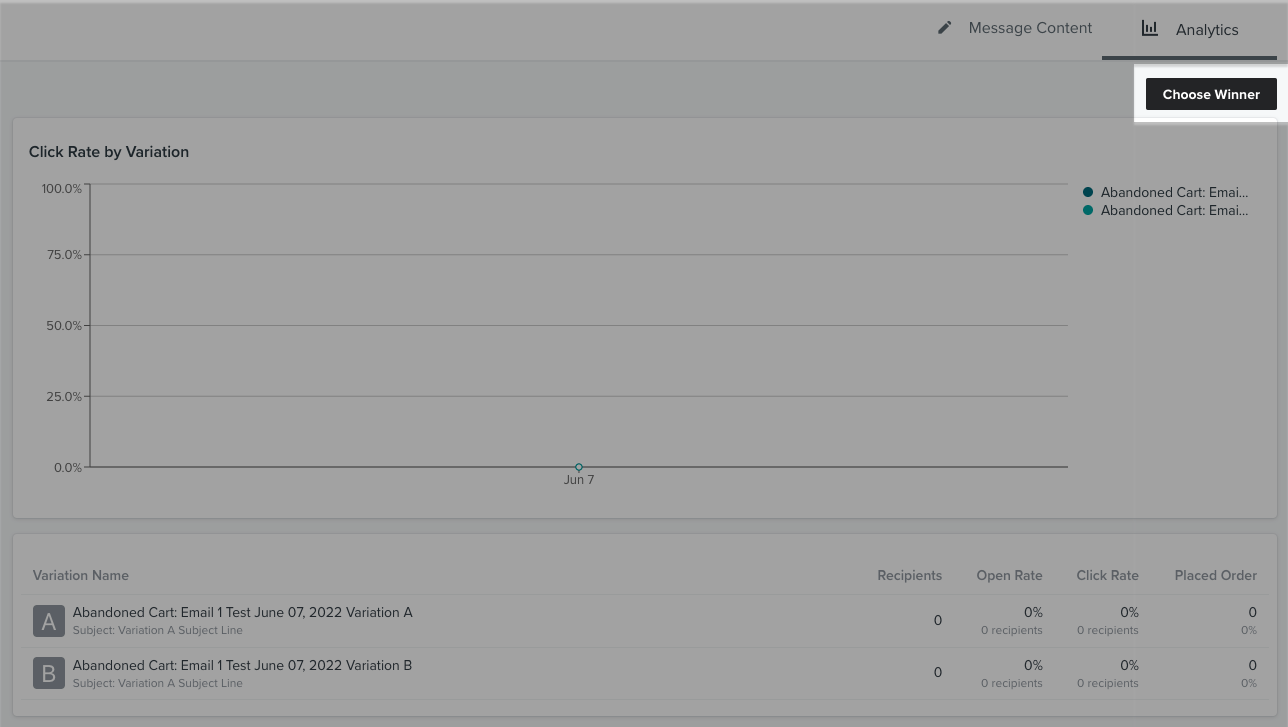Viewport: 1288px width, 727px height.
Task: Toggle visibility of Variation B in chart legend
Action: [1174, 210]
